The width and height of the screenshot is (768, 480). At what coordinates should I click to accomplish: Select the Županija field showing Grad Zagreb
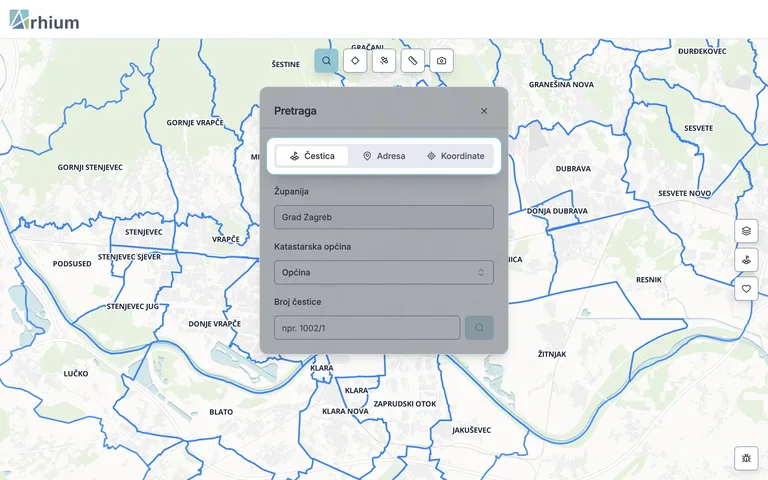pos(384,217)
